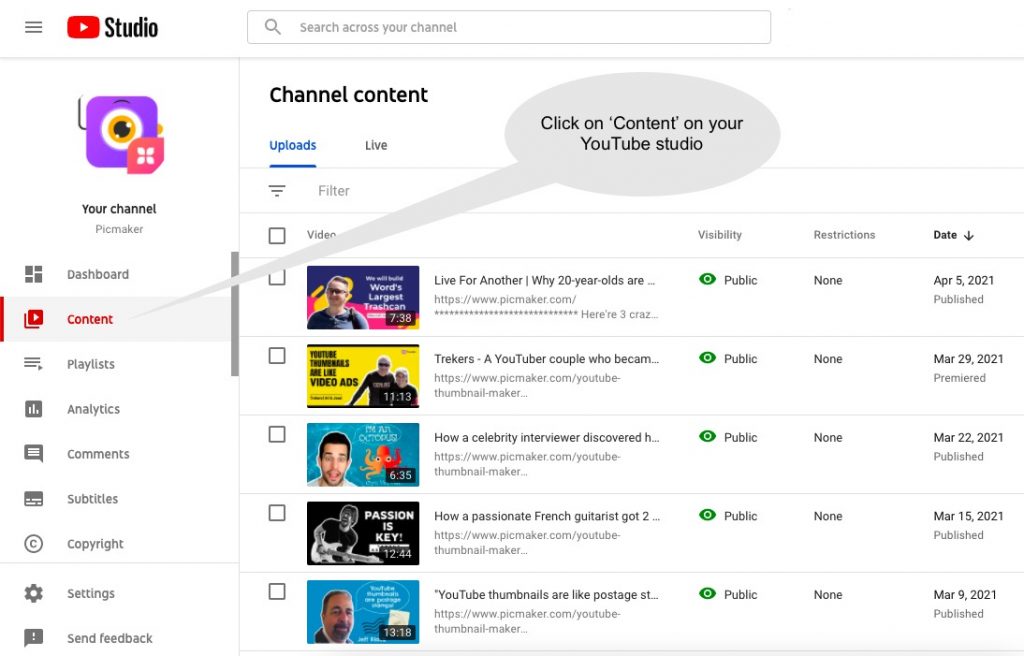The width and height of the screenshot is (1024, 656).
Task: Click the Playlists list icon
Action: click(33, 364)
